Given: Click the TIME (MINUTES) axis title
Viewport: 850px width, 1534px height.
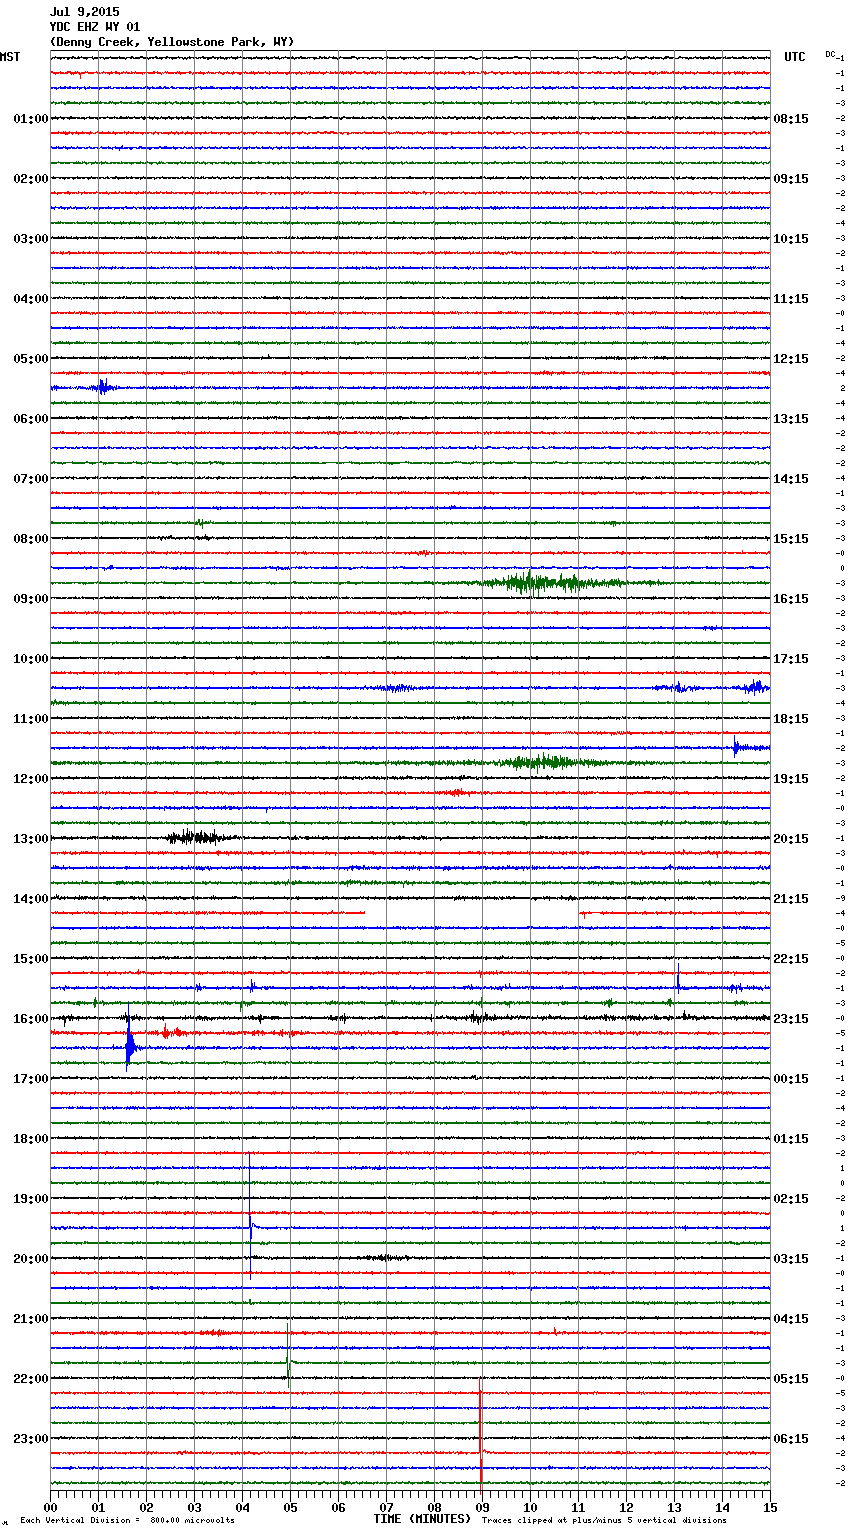Looking at the screenshot, I should (422, 1519).
